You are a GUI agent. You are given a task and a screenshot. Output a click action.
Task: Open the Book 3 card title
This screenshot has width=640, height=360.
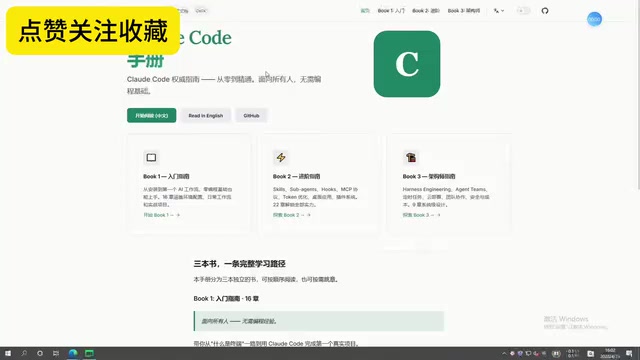429,176
